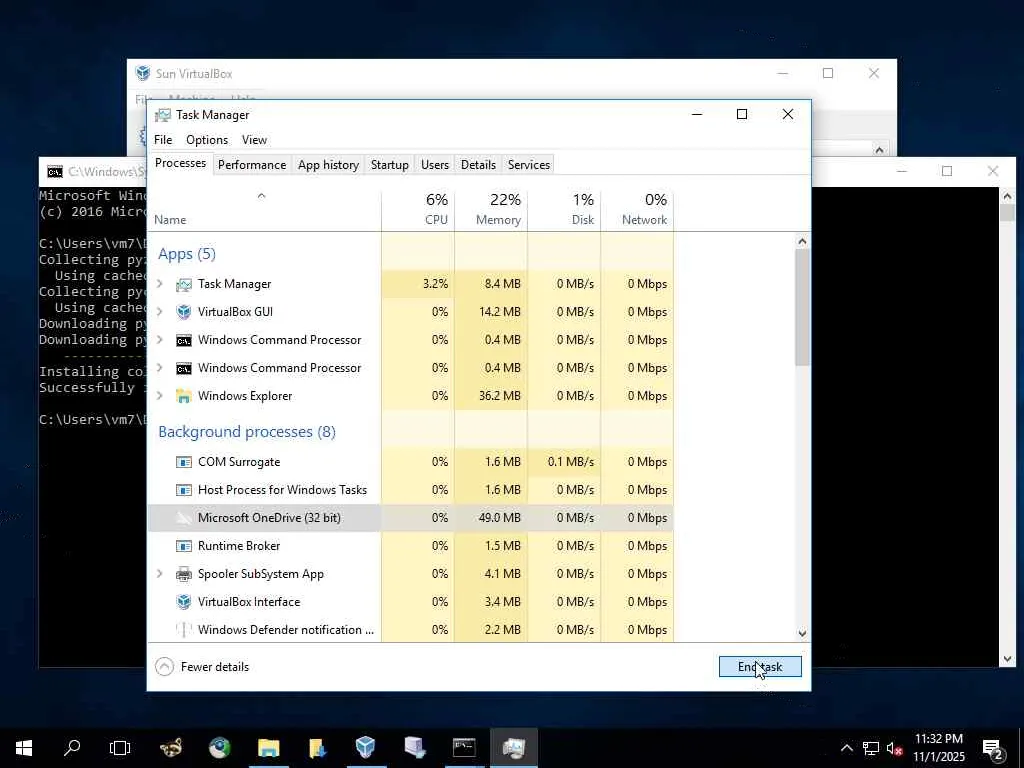The height and width of the screenshot is (768, 1024).
Task: Click the Background processes (8) heading
Action: 247,432
